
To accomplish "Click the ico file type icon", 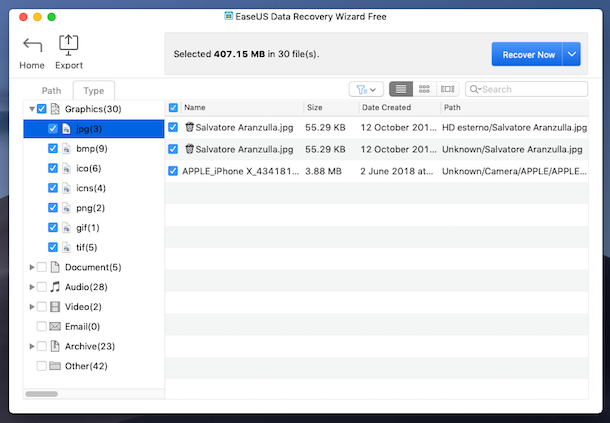I will coord(67,168).
